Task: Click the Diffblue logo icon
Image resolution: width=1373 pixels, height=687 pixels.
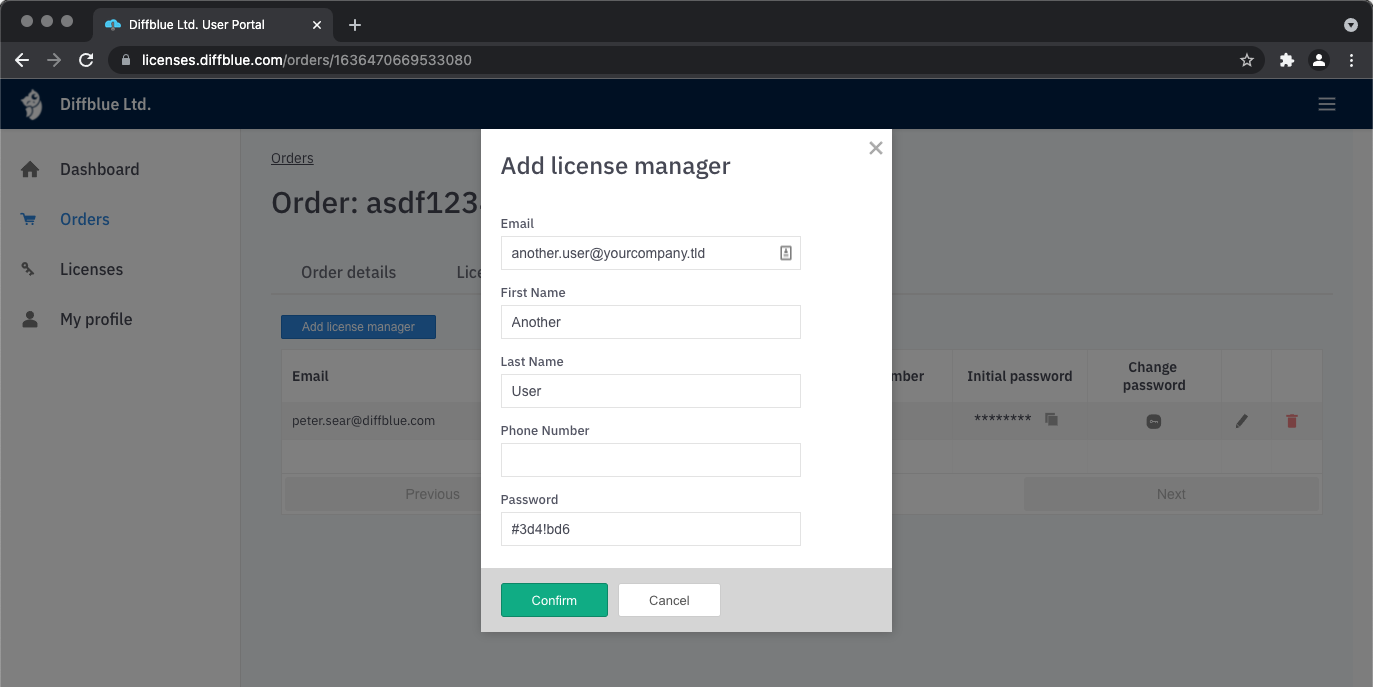Action: click(33, 104)
